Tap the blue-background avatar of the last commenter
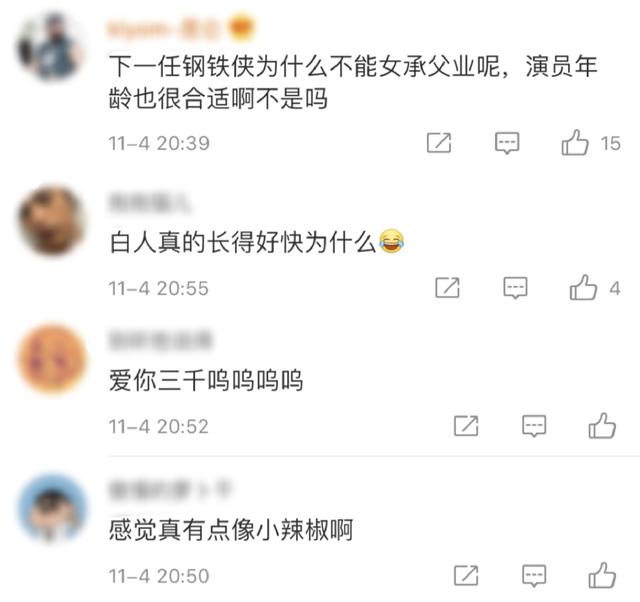640x602 pixels. pos(53,508)
